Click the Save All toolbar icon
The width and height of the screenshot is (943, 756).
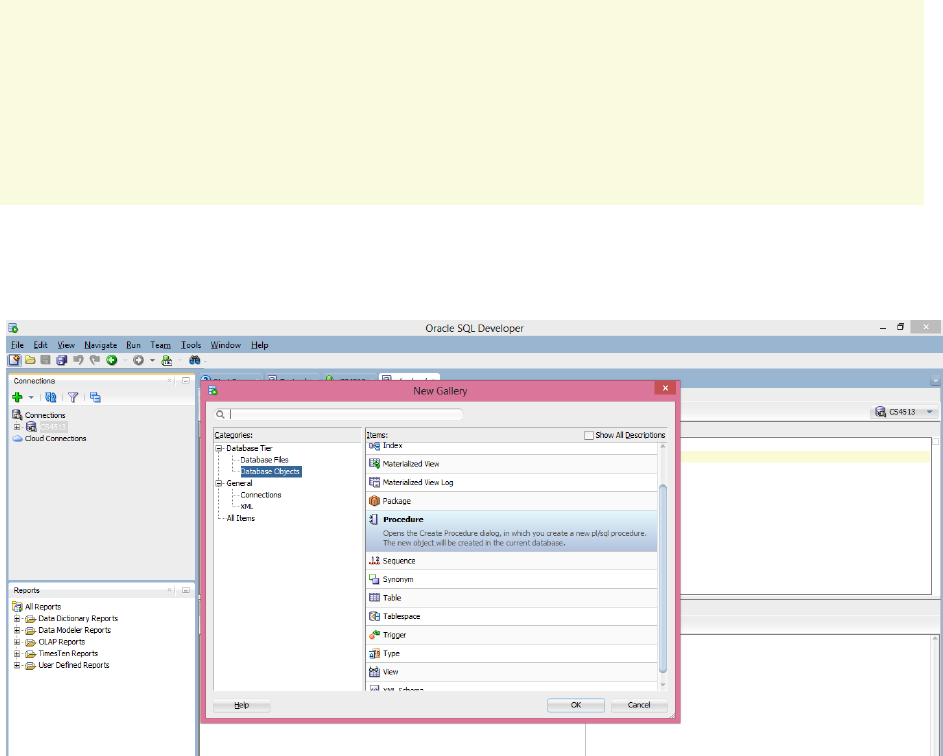(x=61, y=360)
